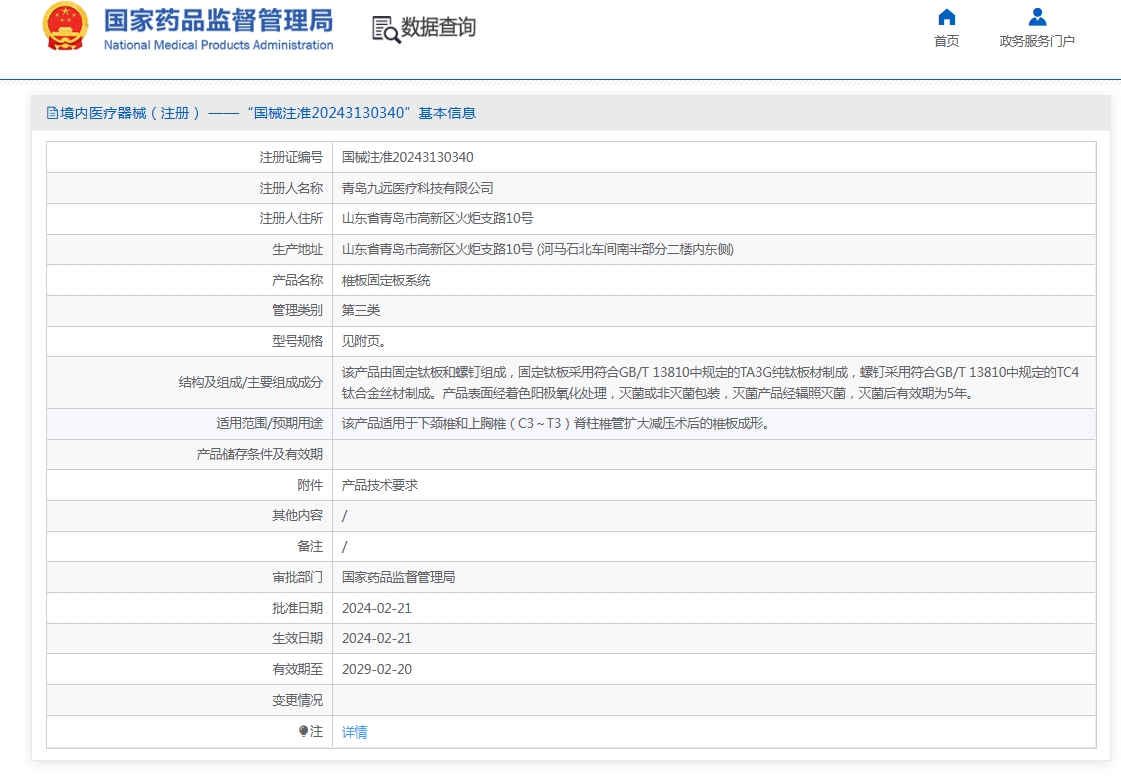This screenshot has width=1121, height=784.
Task: Click the 结构及组成/主要组成成分 label
Action: click(x=251, y=382)
